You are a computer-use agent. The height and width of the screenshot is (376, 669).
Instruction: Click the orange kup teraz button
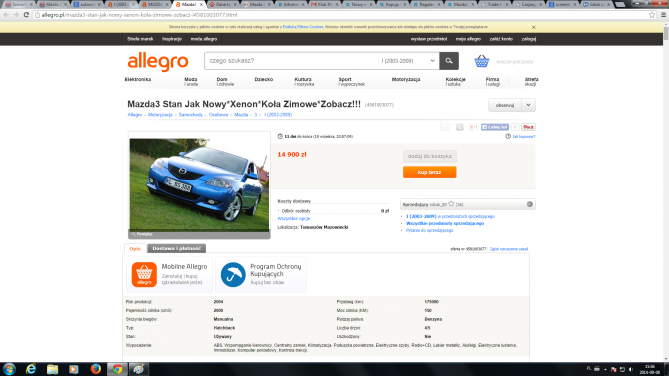click(429, 172)
